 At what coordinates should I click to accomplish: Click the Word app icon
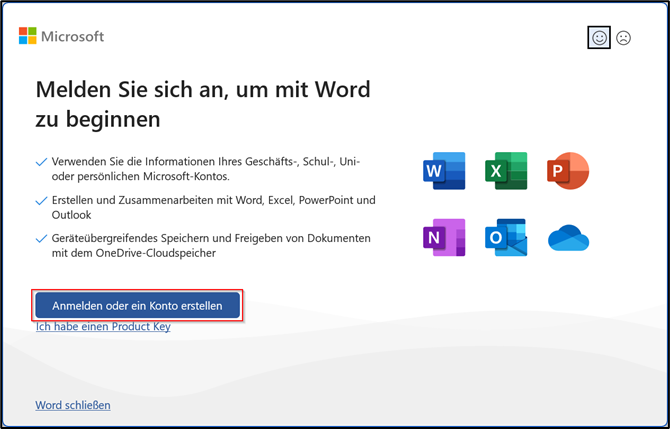click(444, 170)
